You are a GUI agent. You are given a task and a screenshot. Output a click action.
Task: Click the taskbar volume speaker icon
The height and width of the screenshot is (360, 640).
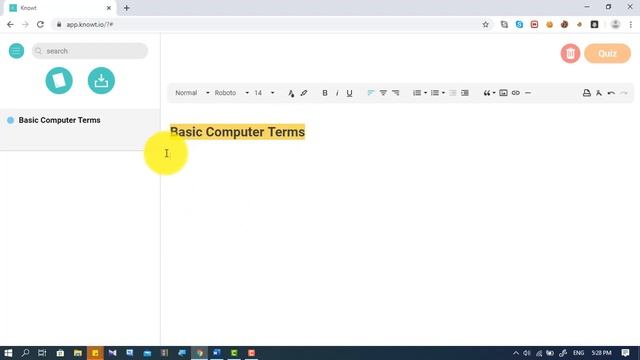527,353
